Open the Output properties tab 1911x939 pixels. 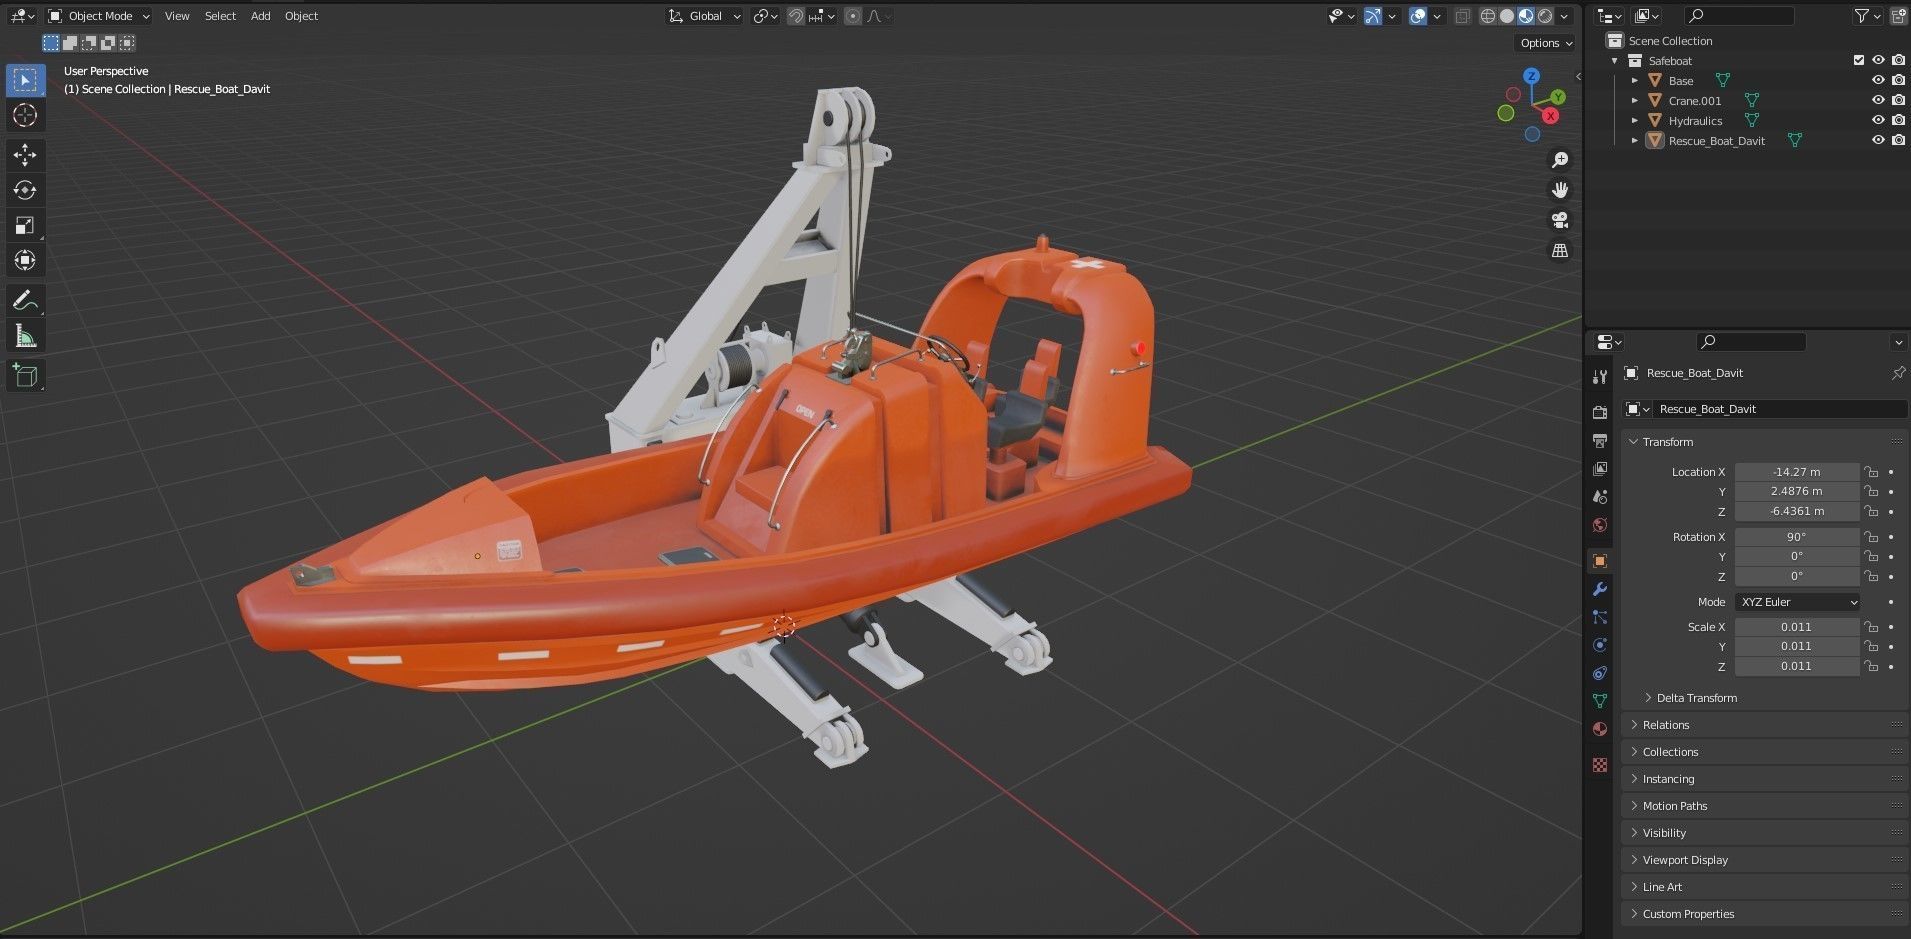[x=1599, y=440]
